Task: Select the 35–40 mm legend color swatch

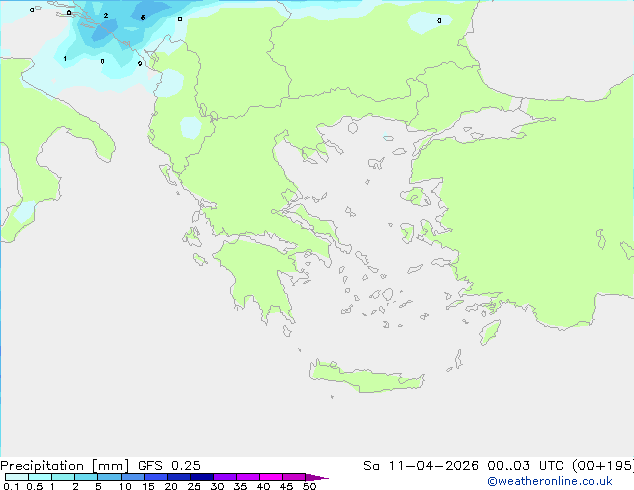Action: (x=247, y=477)
